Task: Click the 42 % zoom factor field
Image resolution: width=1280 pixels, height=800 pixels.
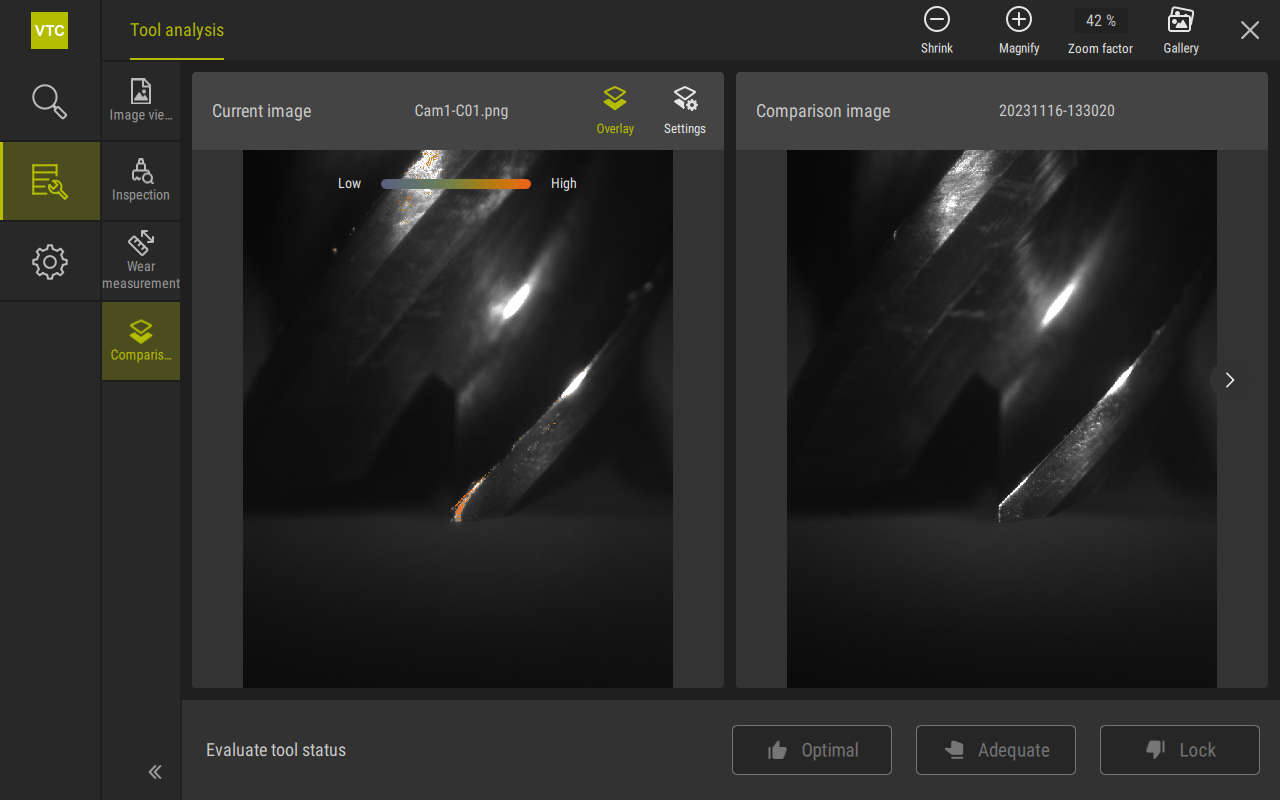Action: pyautogui.click(x=1100, y=21)
